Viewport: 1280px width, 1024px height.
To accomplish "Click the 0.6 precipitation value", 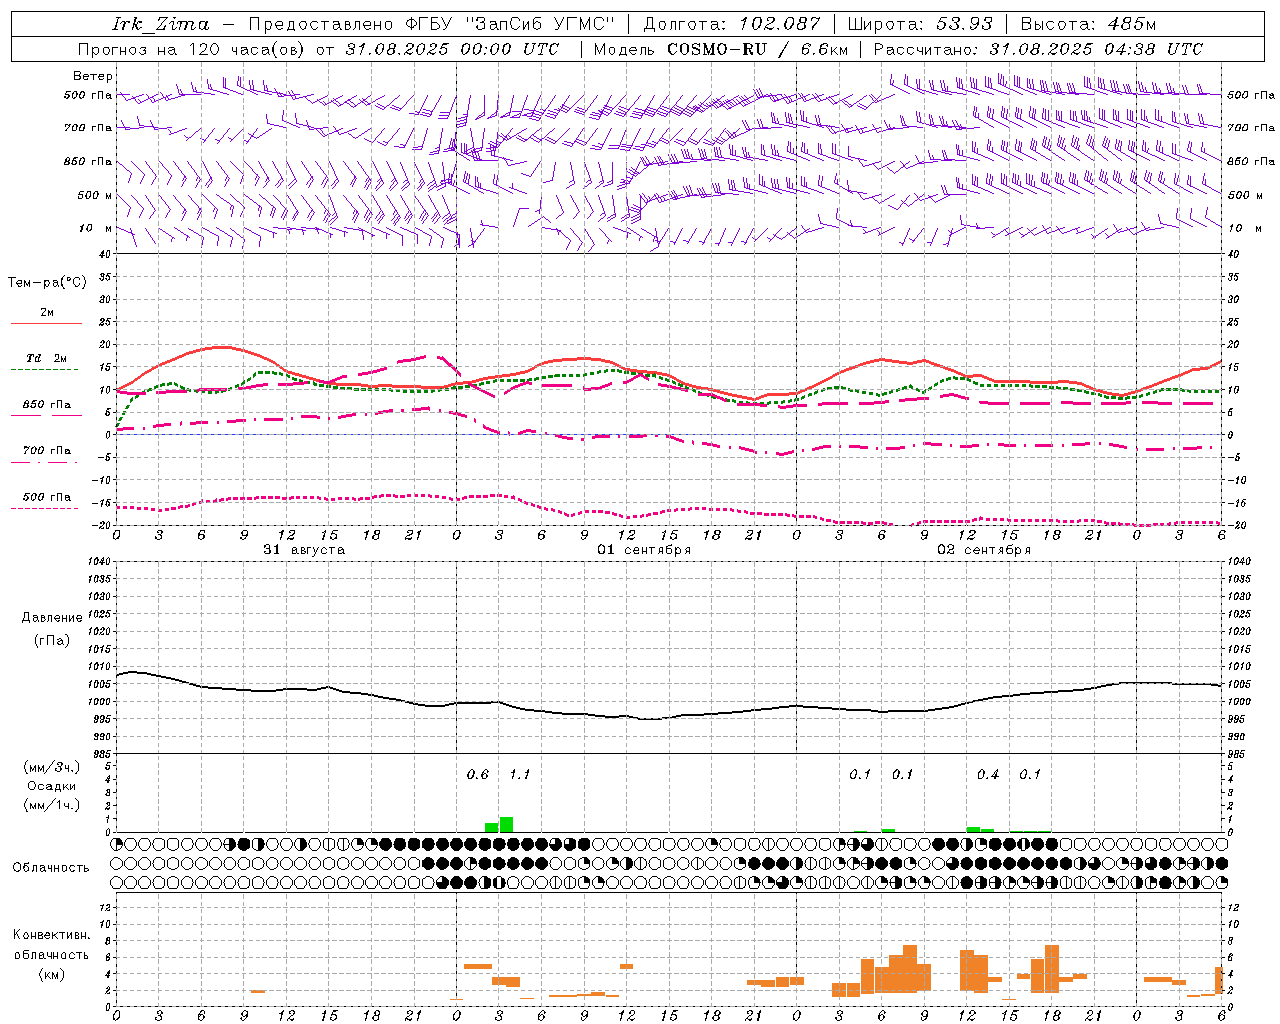I will (x=478, y=775).
